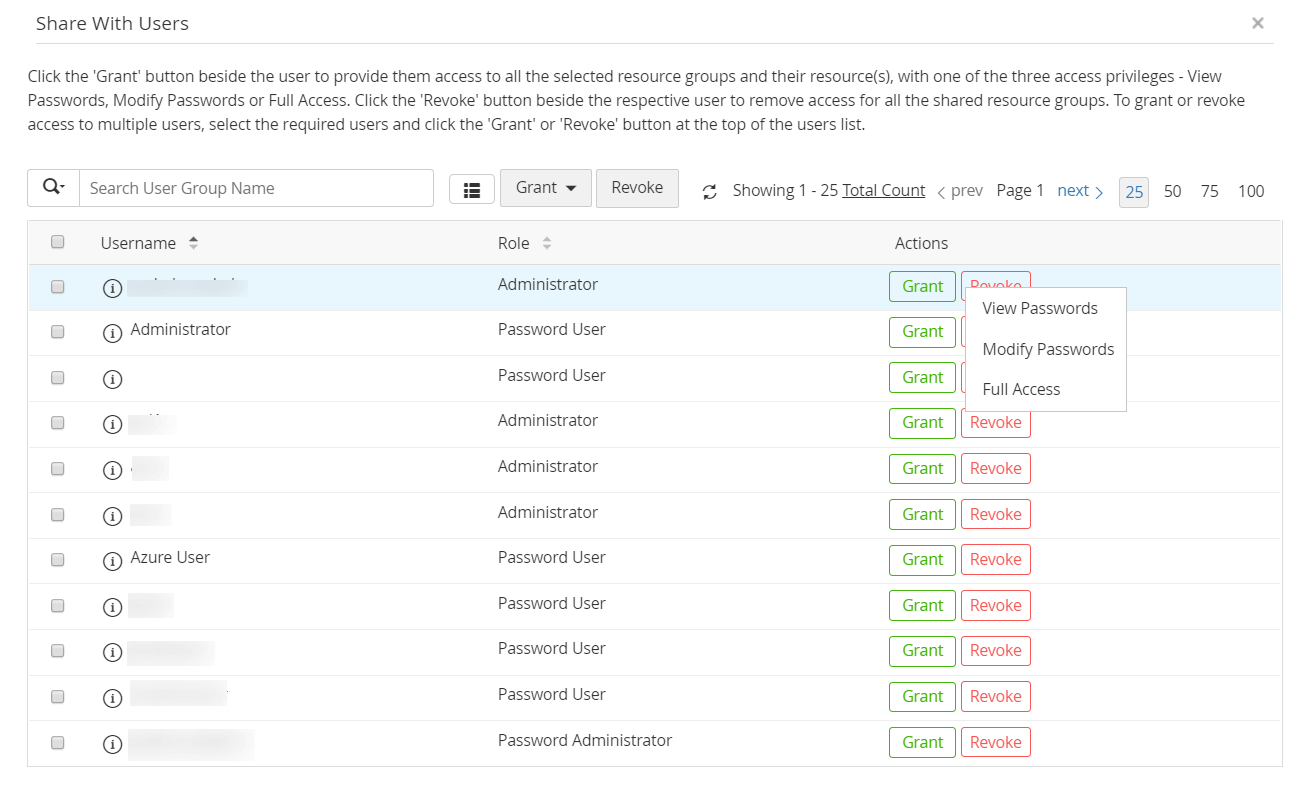Open the top Grant dropdown button

tap(545, 188)
